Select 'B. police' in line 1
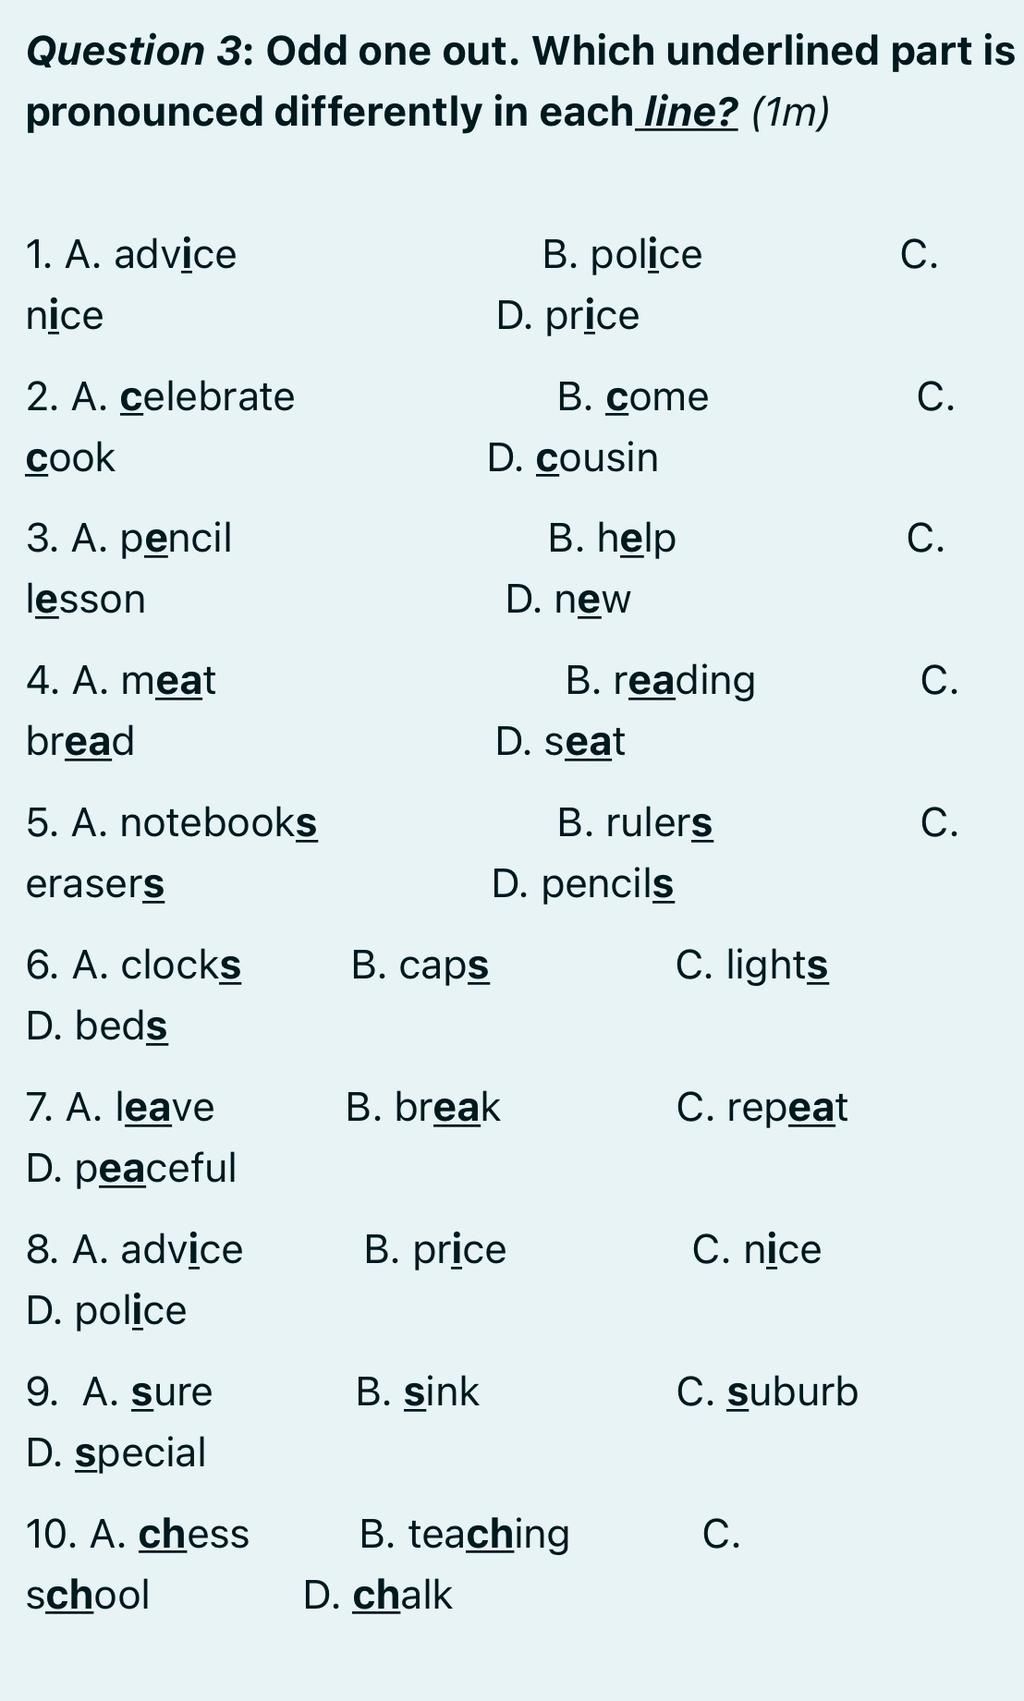Viewport: 1024px width, 1701px height. (x=622, y=254)
